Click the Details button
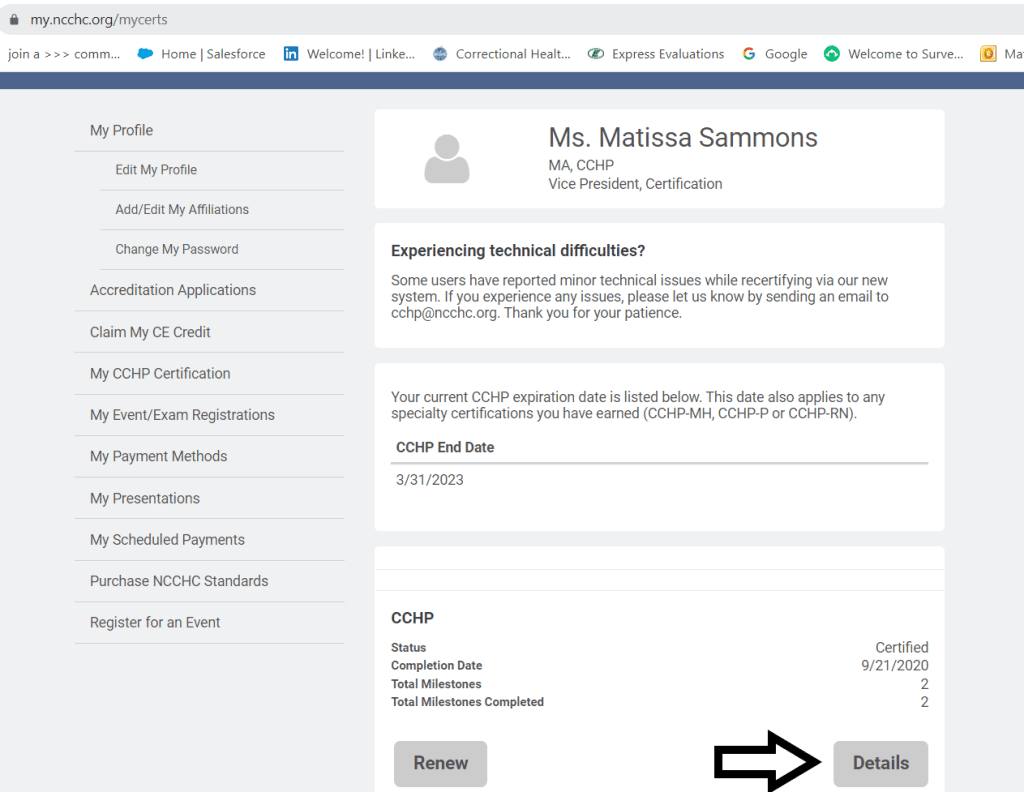 880,763
